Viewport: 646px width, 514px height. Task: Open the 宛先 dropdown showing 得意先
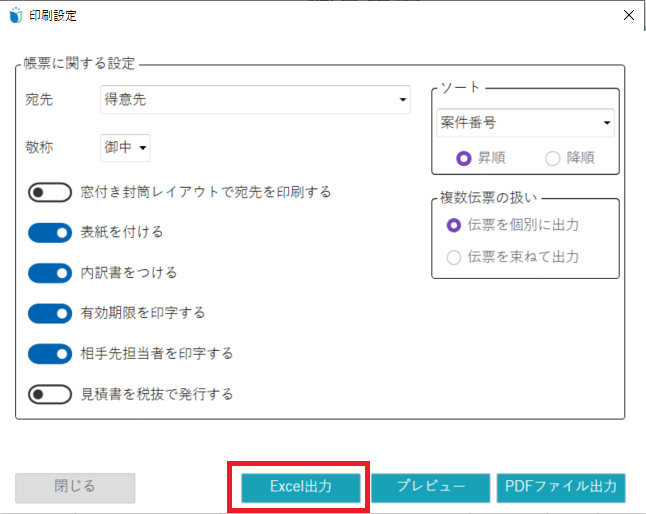pos(255,100)
